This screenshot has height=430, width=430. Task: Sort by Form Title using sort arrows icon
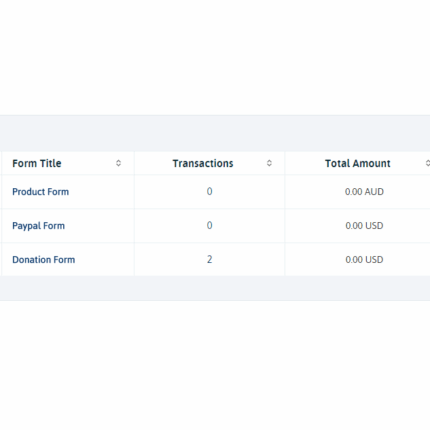118,163
